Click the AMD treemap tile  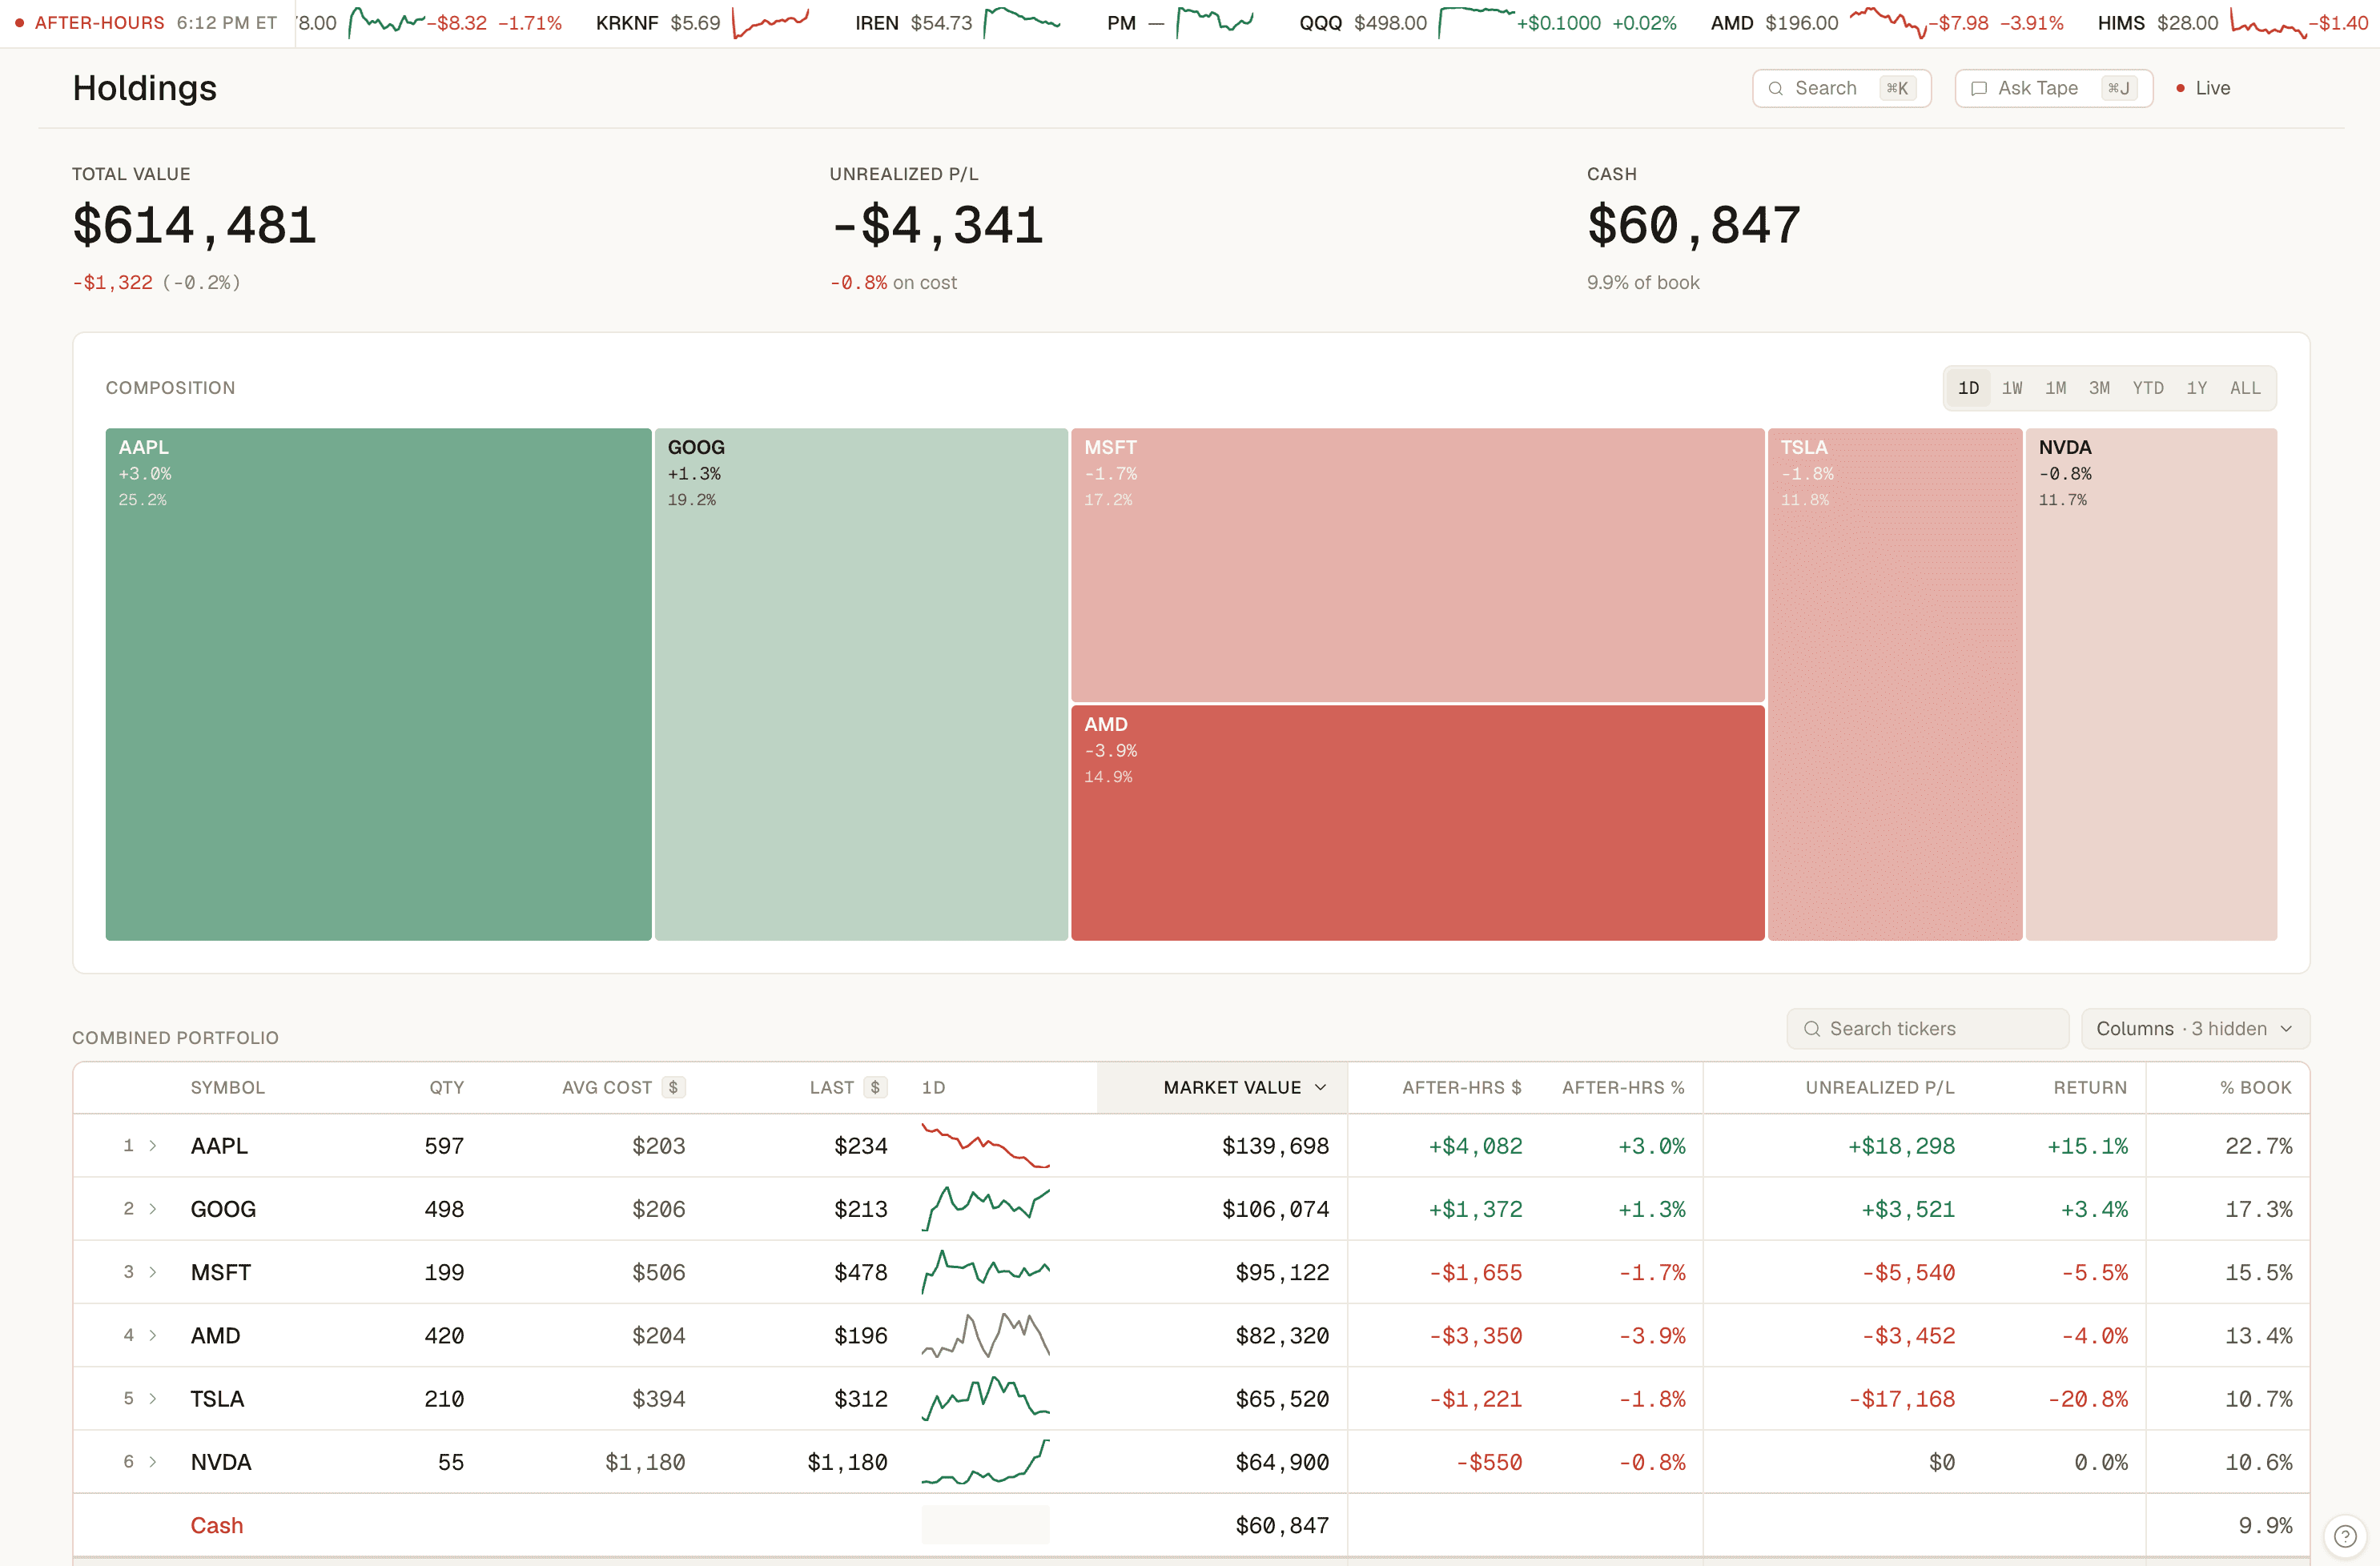click(x=1417, y=823)
